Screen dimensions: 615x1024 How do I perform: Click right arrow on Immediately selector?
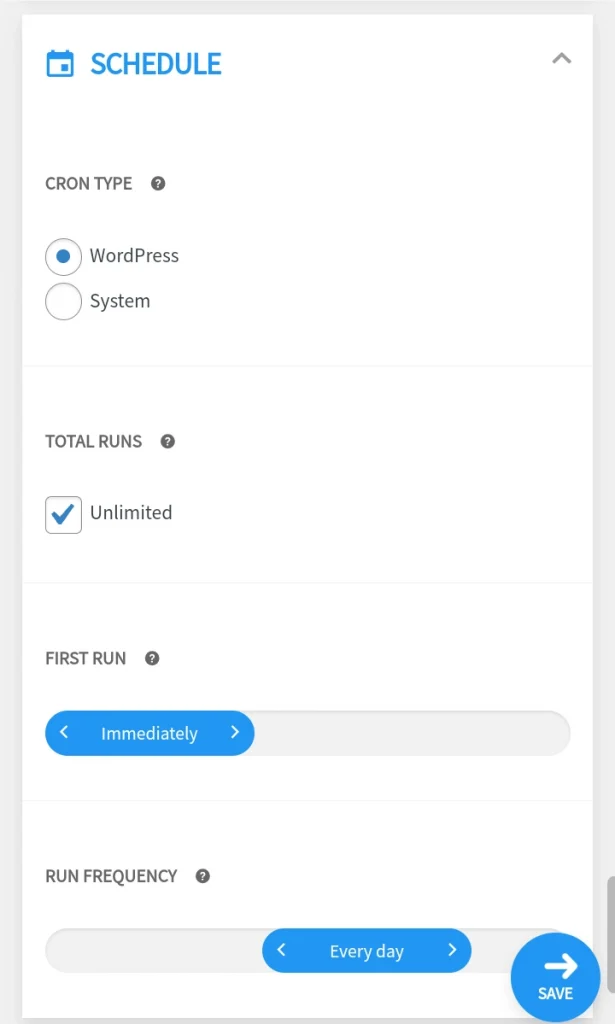235,732
